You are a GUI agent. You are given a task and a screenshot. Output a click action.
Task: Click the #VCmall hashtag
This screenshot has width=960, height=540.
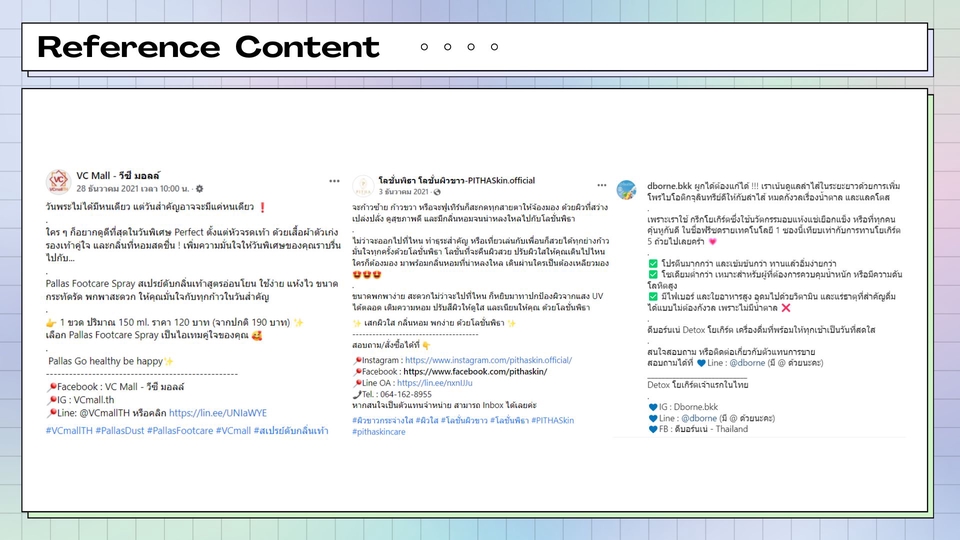point(233,431)
